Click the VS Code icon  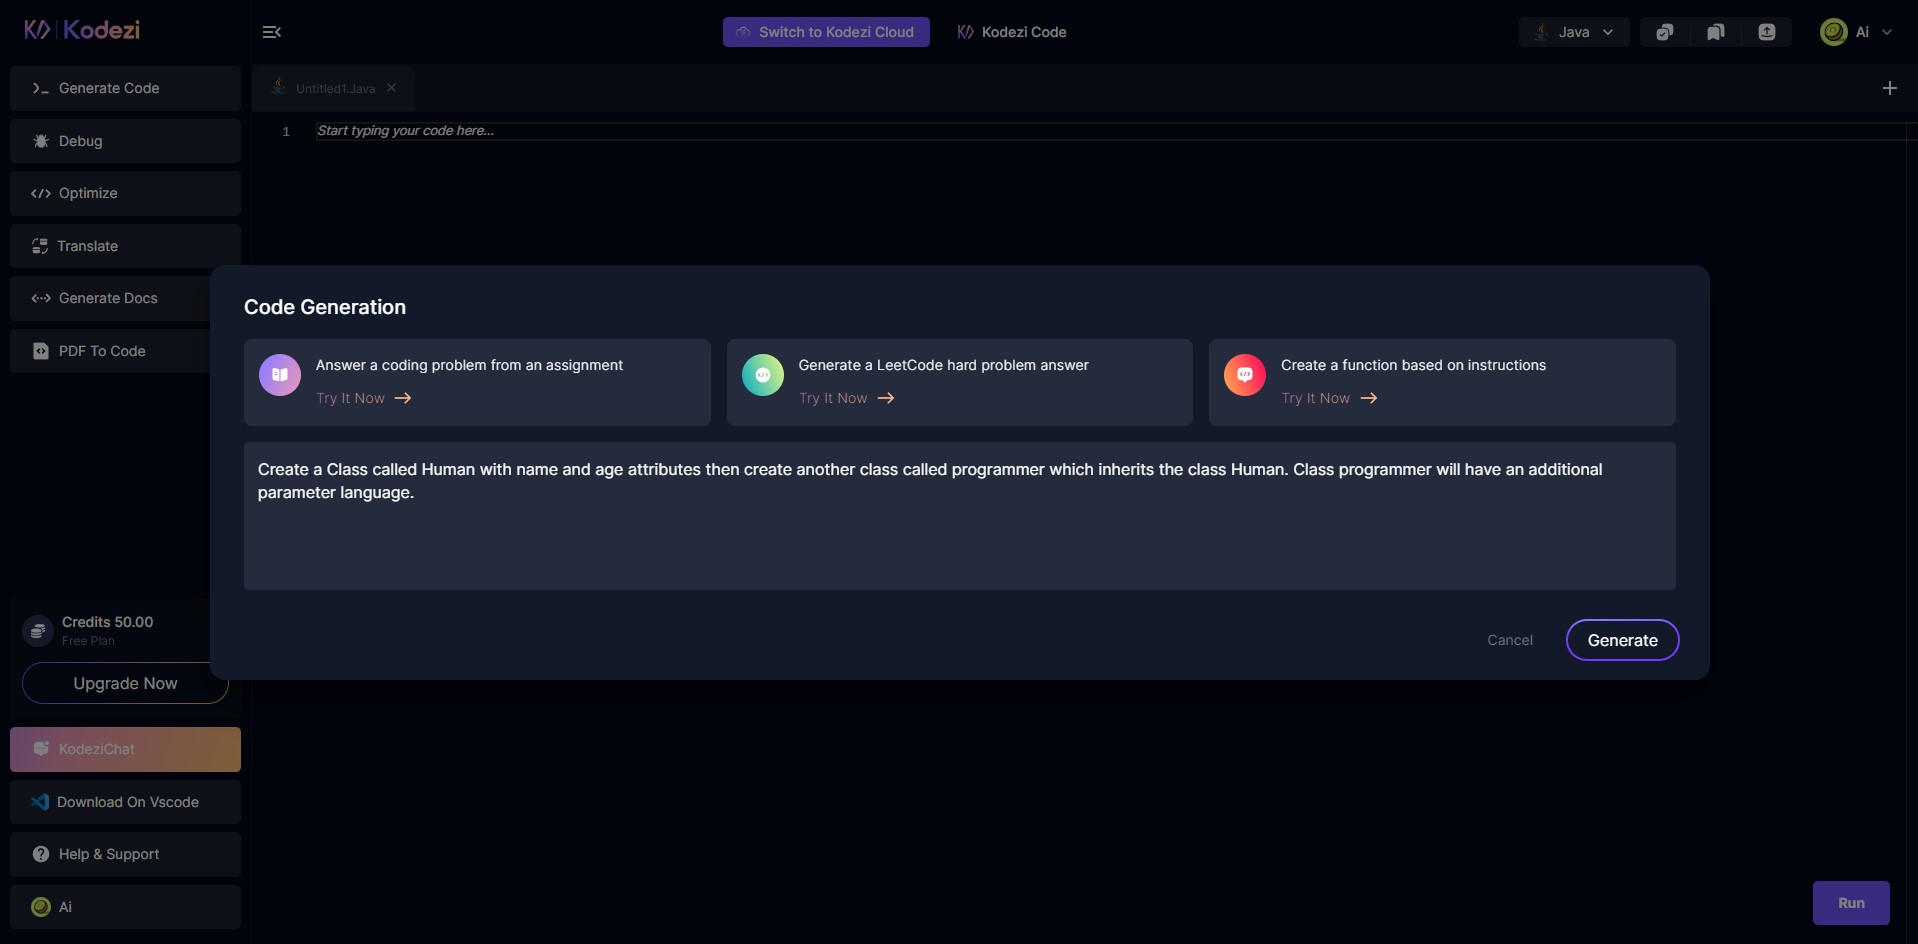pos(40,802)
